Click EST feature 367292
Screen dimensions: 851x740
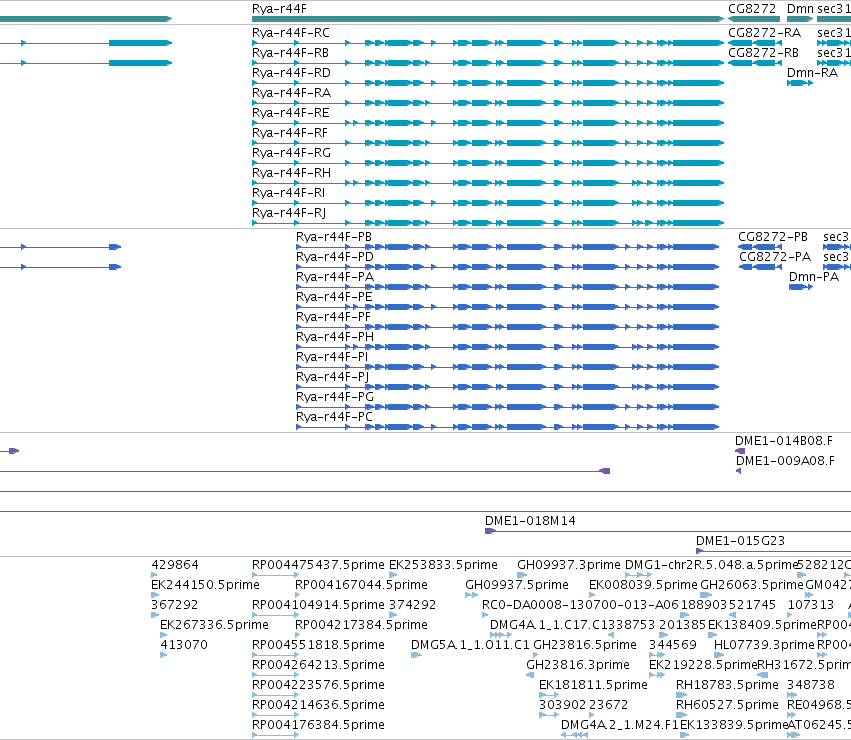pyautogui.click(x=174, y=606)
